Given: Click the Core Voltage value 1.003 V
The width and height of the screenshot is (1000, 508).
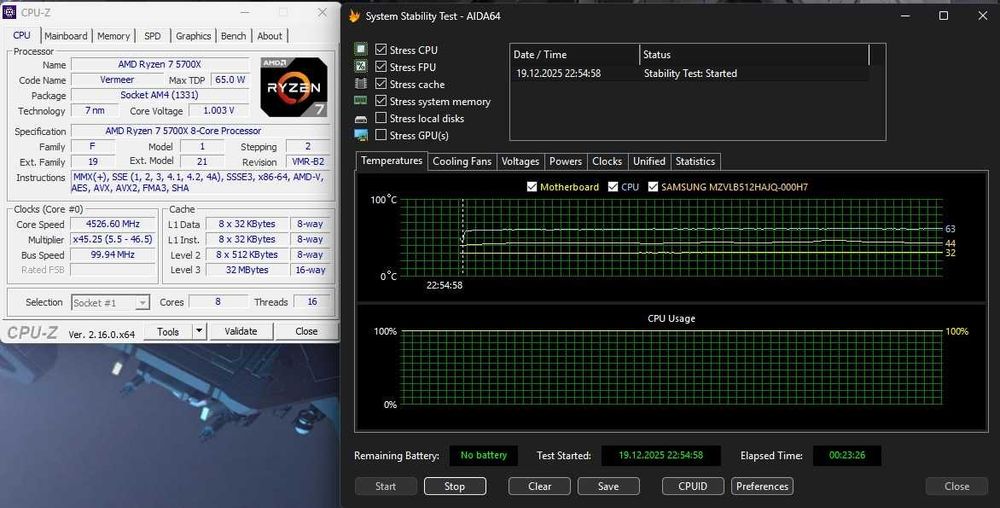Looking at the screenshot, I should [x=219, y=110].
